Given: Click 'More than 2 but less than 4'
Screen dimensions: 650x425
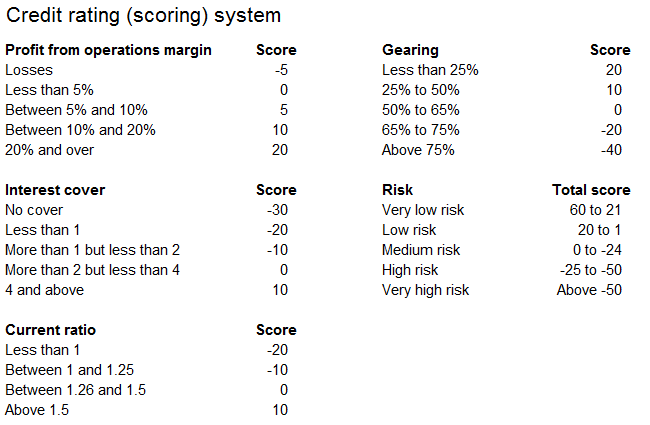Looking at the screenshot, I should point(92,270).
